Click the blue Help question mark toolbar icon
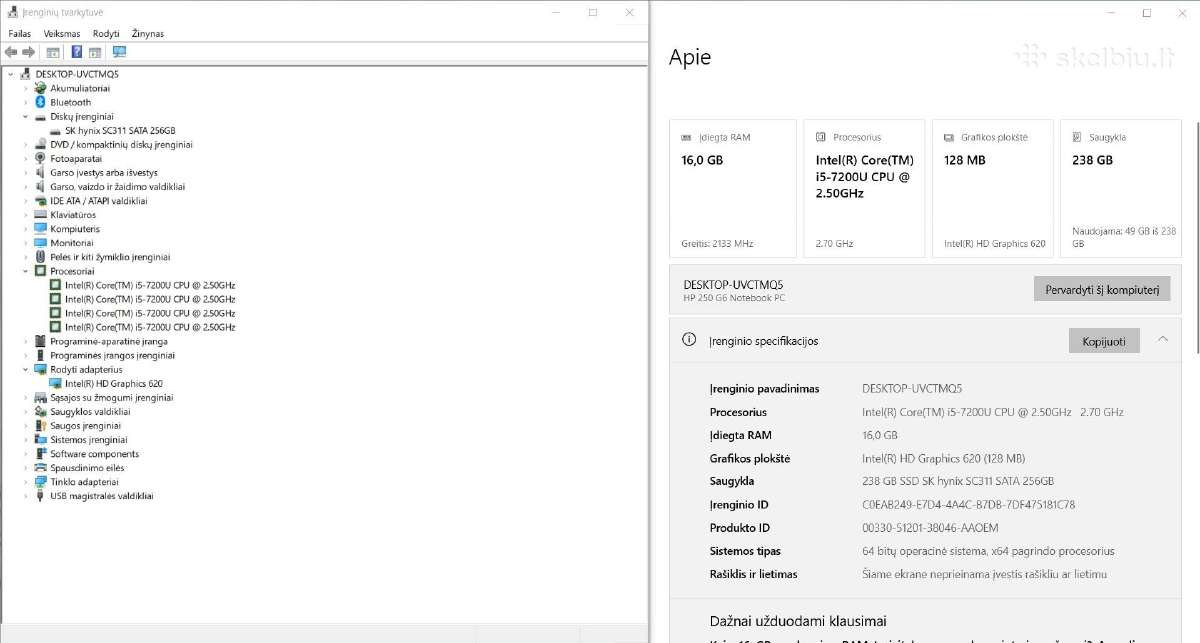This screenshot has height=643, width=1200. (77, 52)
